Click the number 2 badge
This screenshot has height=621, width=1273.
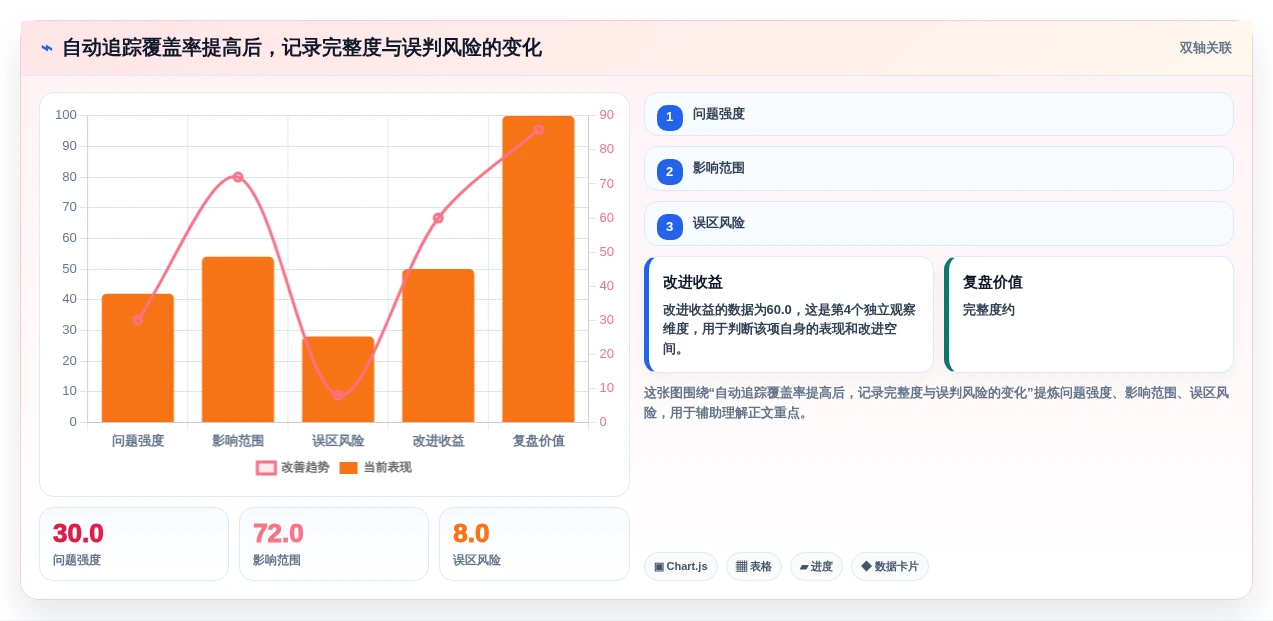[x=670, y=172]
